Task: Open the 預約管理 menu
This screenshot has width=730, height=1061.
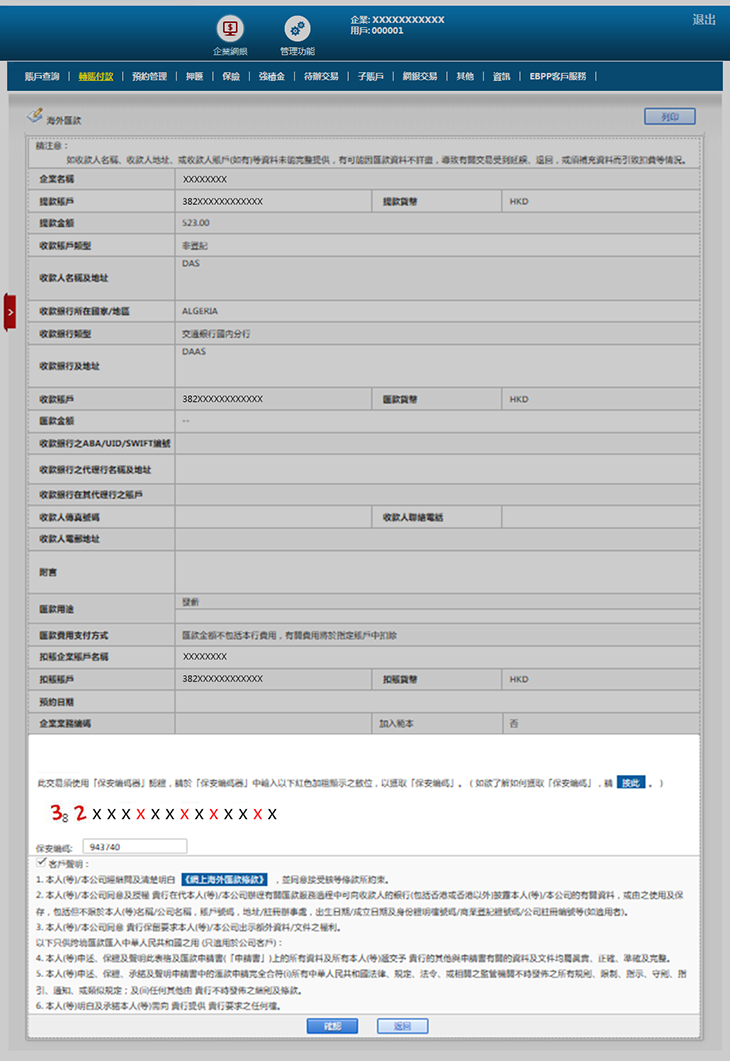Action: coord(149,76)
